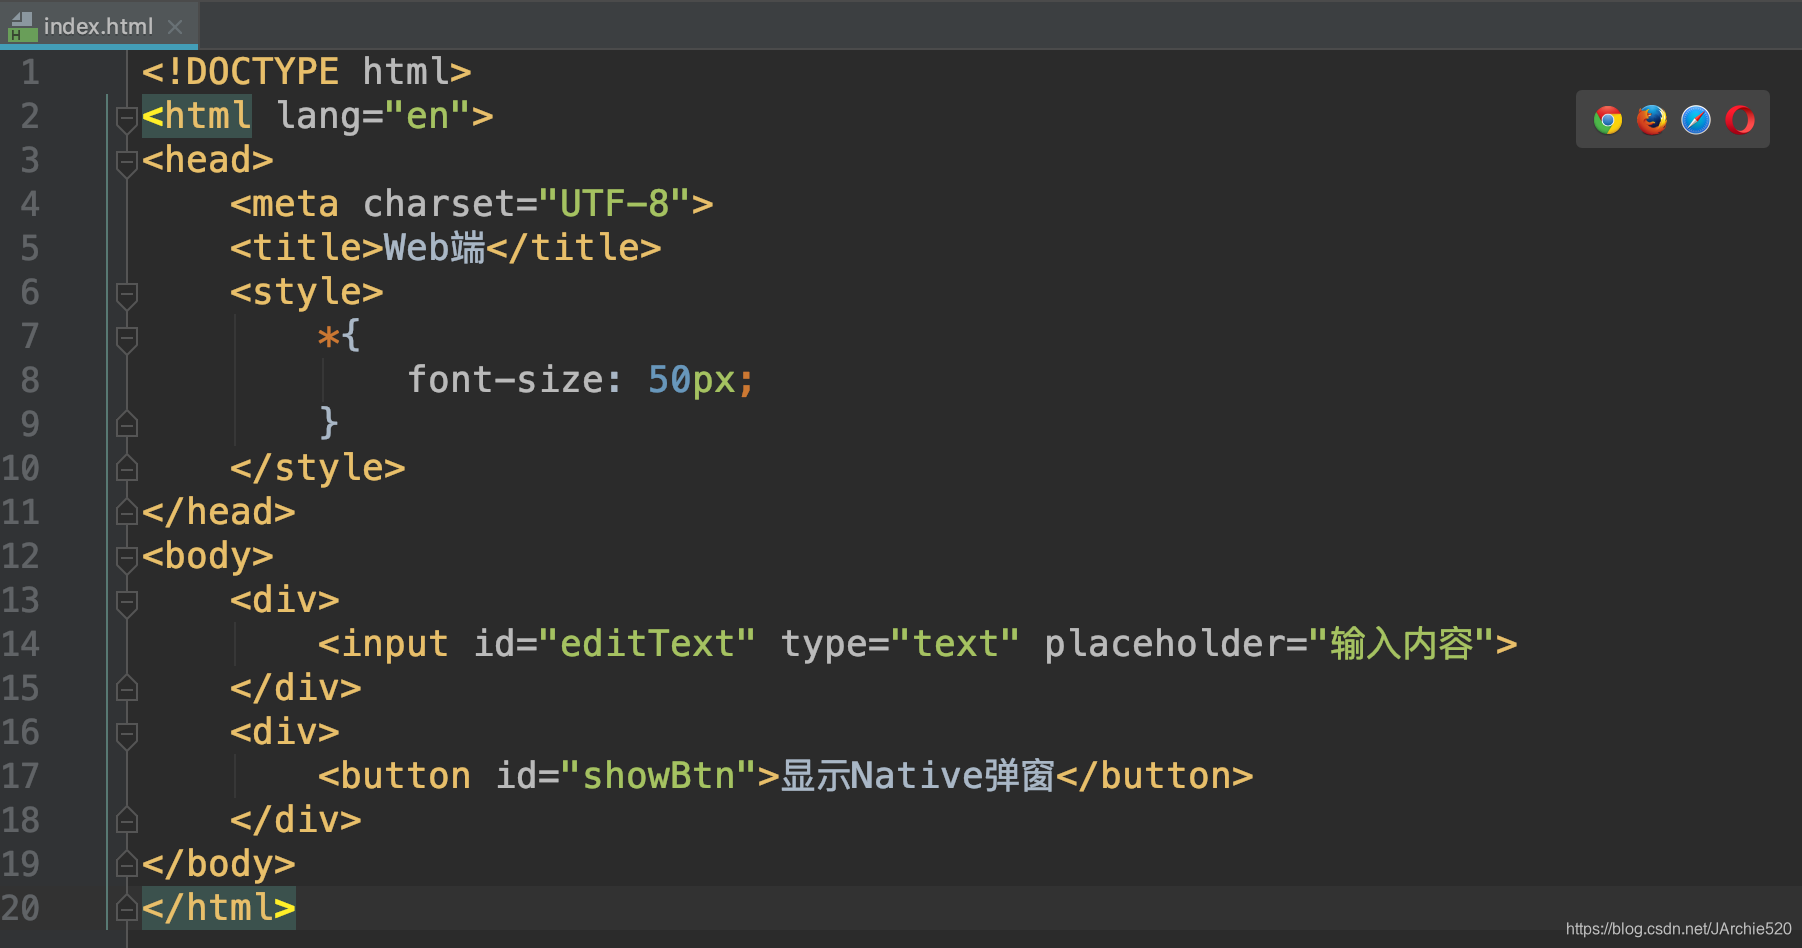Collapse the html tag fold on line 2
The image size is (1802, 948).
(126, 120)
